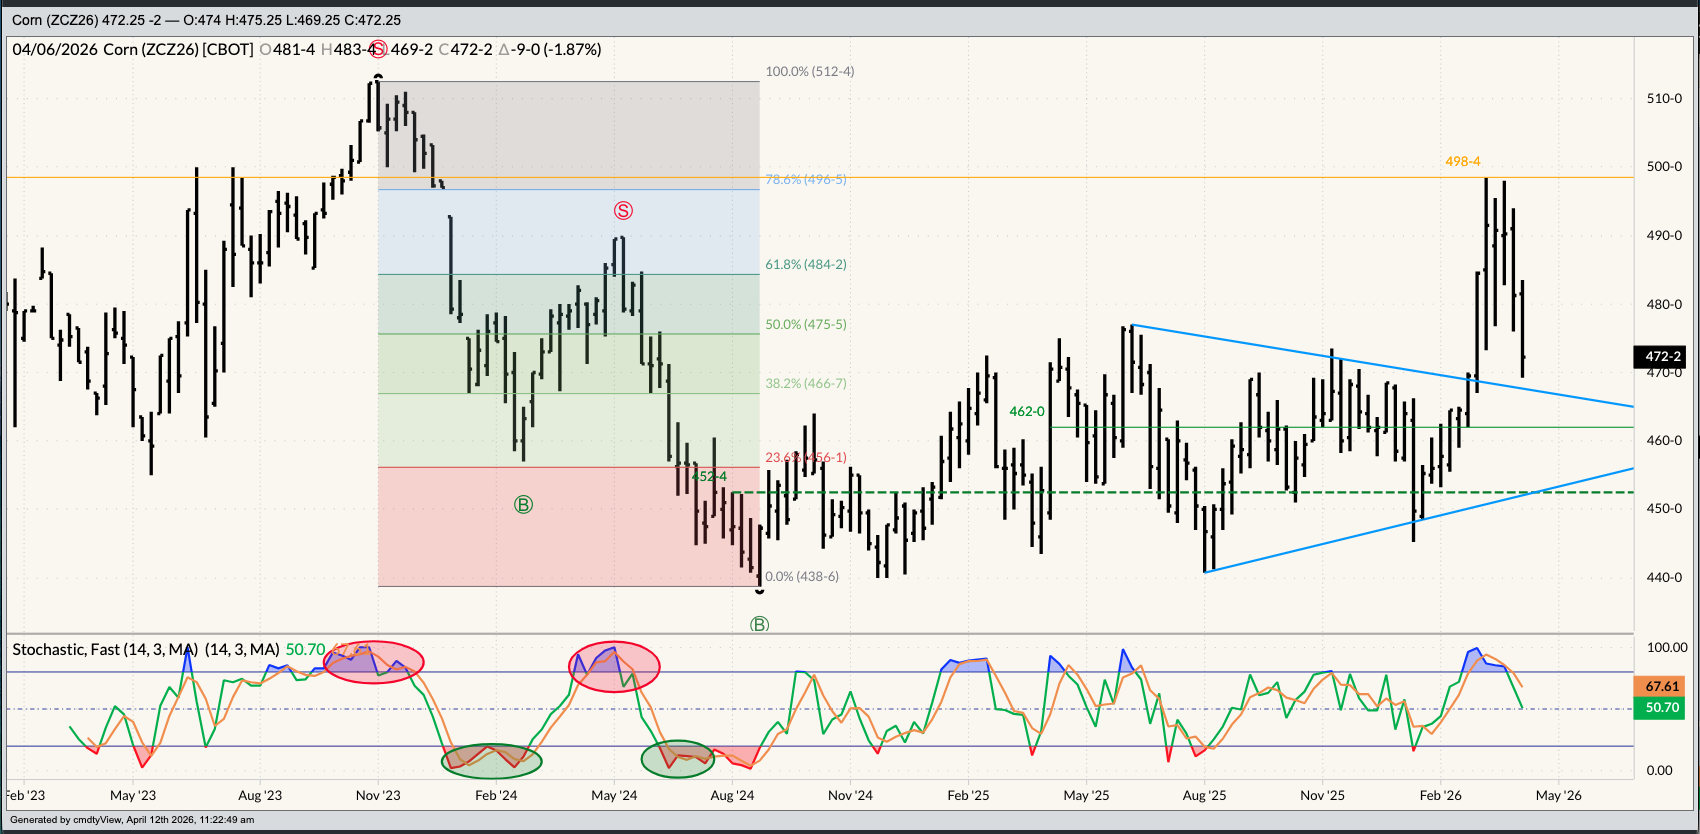
Task: Click the Stochastic, Fast (14, 3, MA) indicator title
Action: point(104,649)
